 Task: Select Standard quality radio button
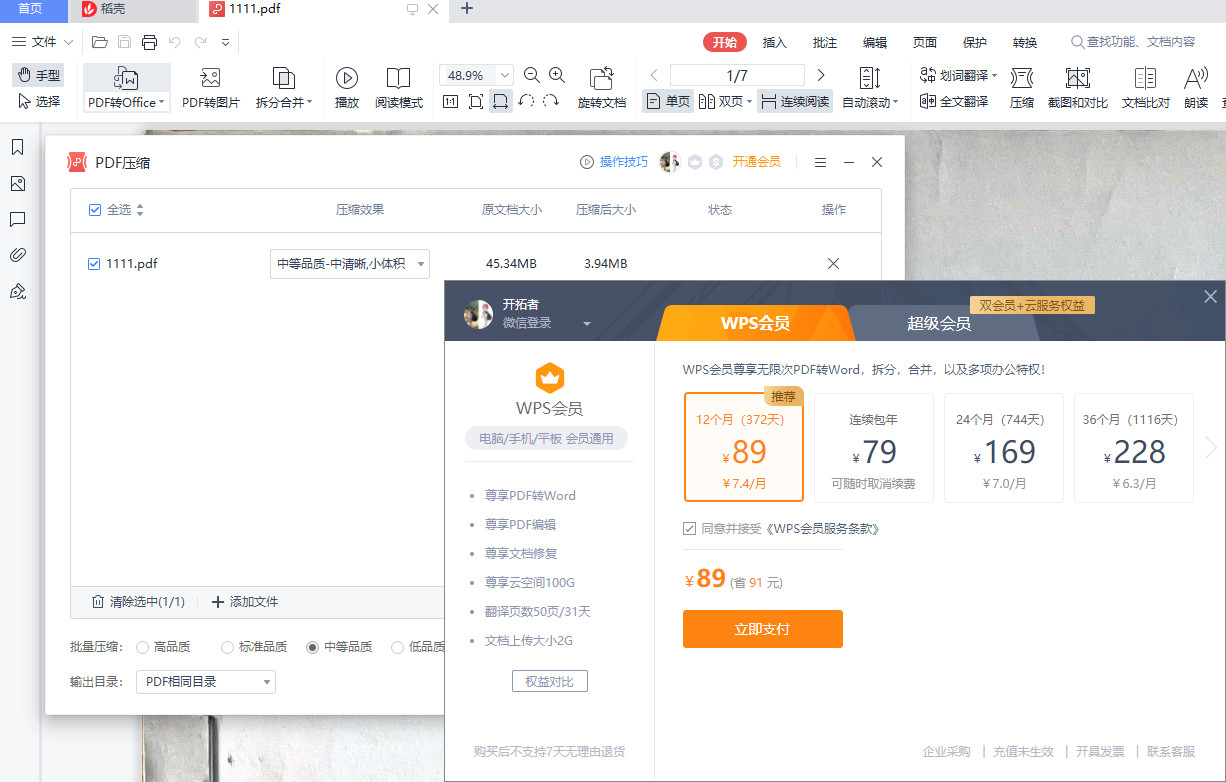coord(227,647)
